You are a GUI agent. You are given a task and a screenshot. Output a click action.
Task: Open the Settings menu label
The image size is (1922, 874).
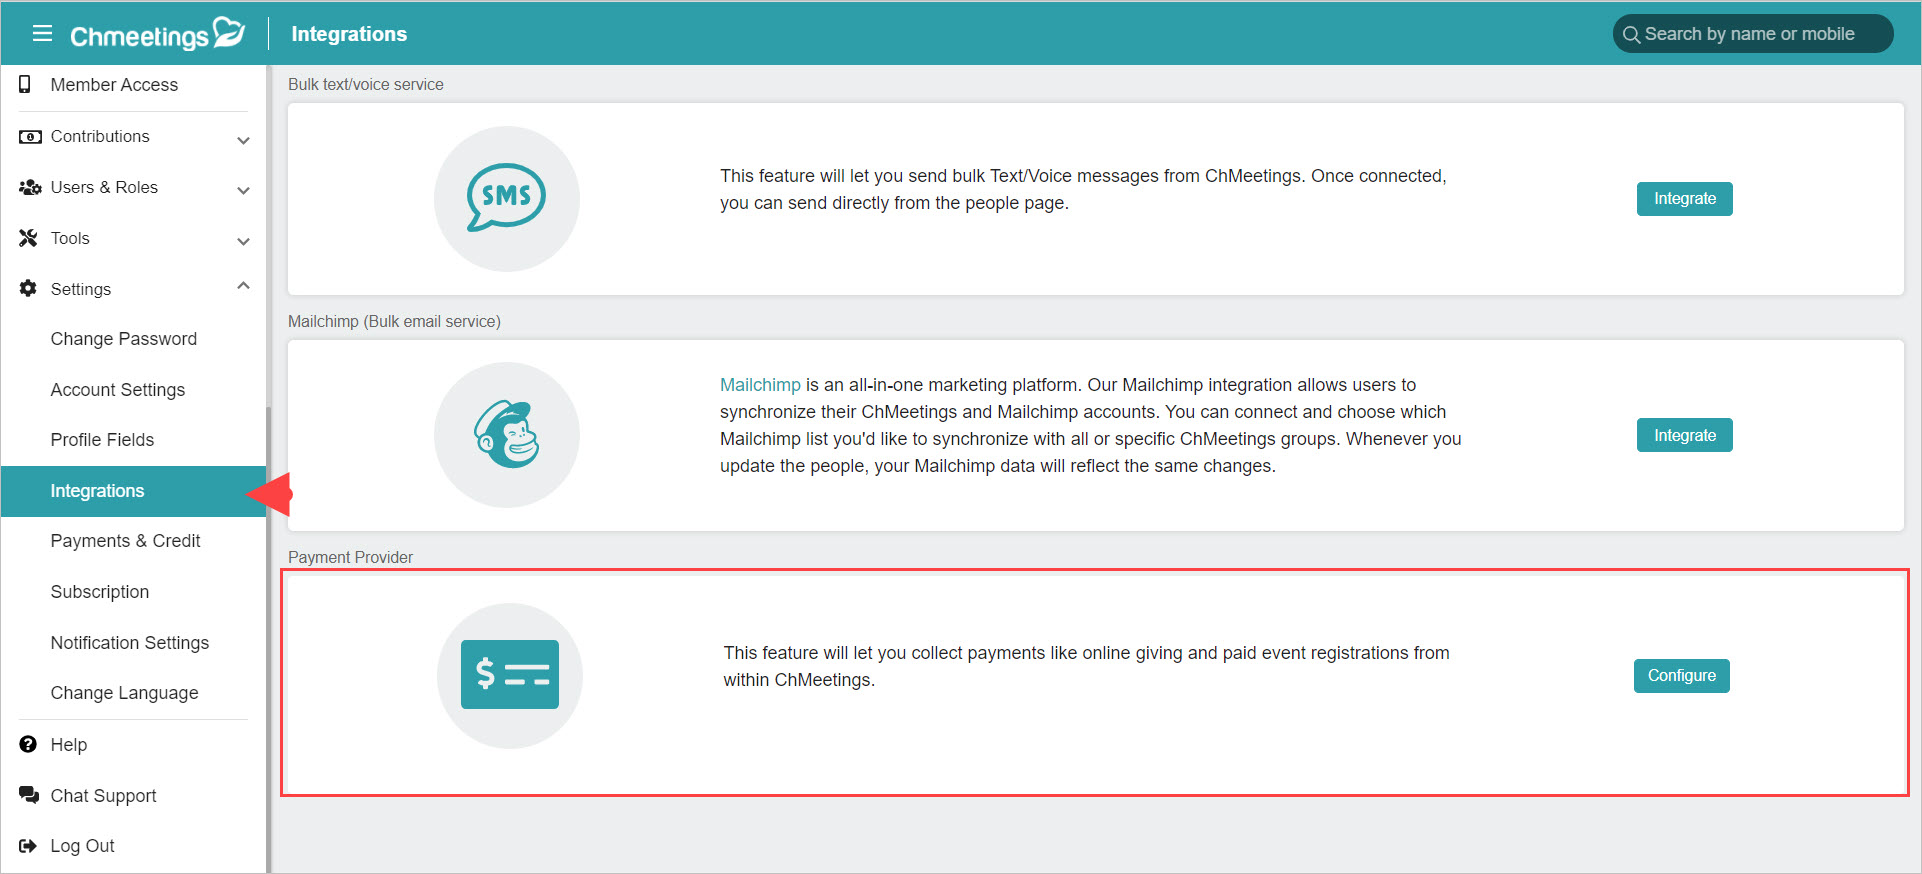pyautogui.click(x=81, y=289)
